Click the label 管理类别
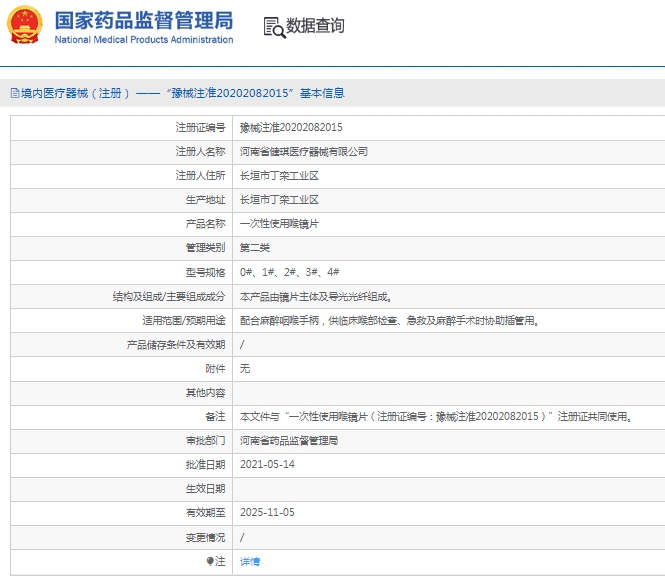The width and height of the screenshot is (665, 581). pos(206,248)
